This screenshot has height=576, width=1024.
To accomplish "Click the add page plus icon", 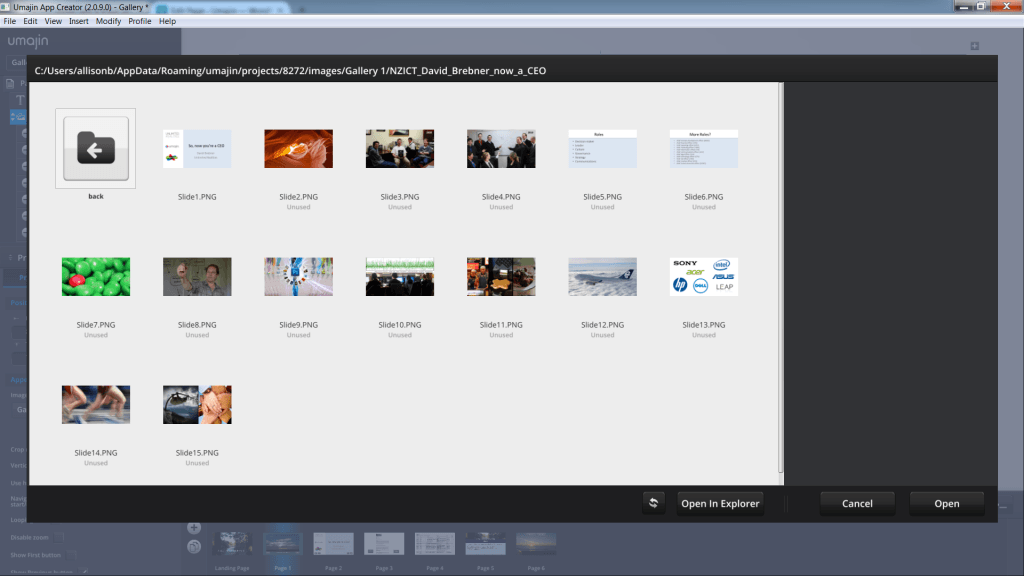I will [194, 528].
